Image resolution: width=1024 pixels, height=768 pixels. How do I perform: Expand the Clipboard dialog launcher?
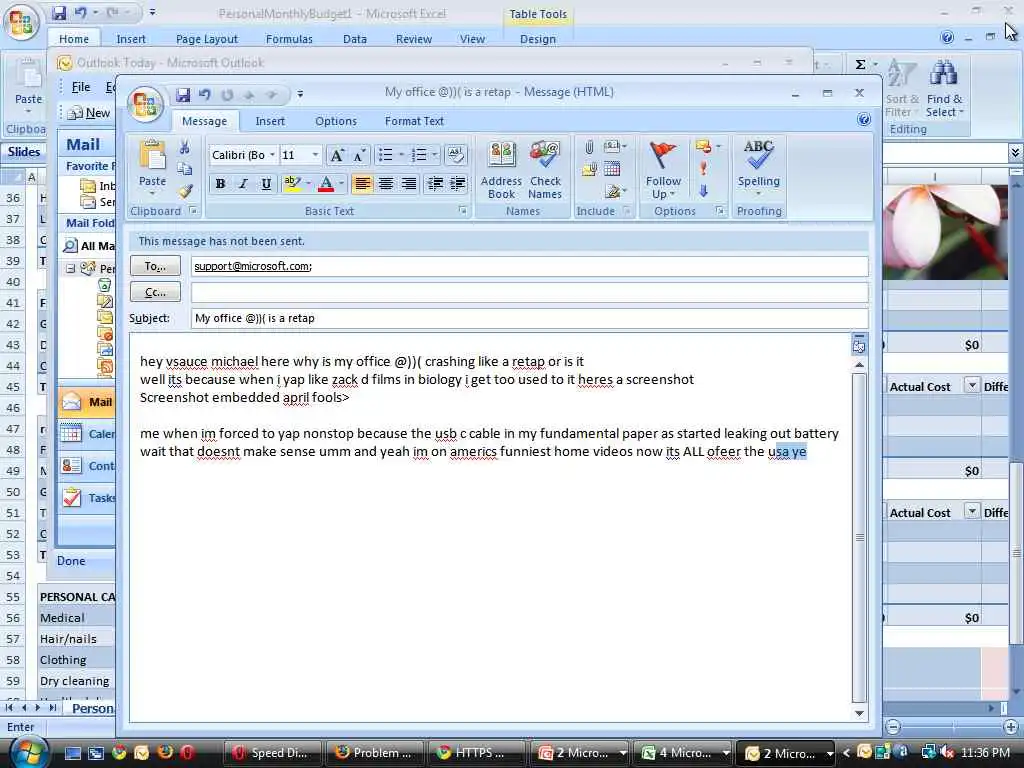pos(193,210)
